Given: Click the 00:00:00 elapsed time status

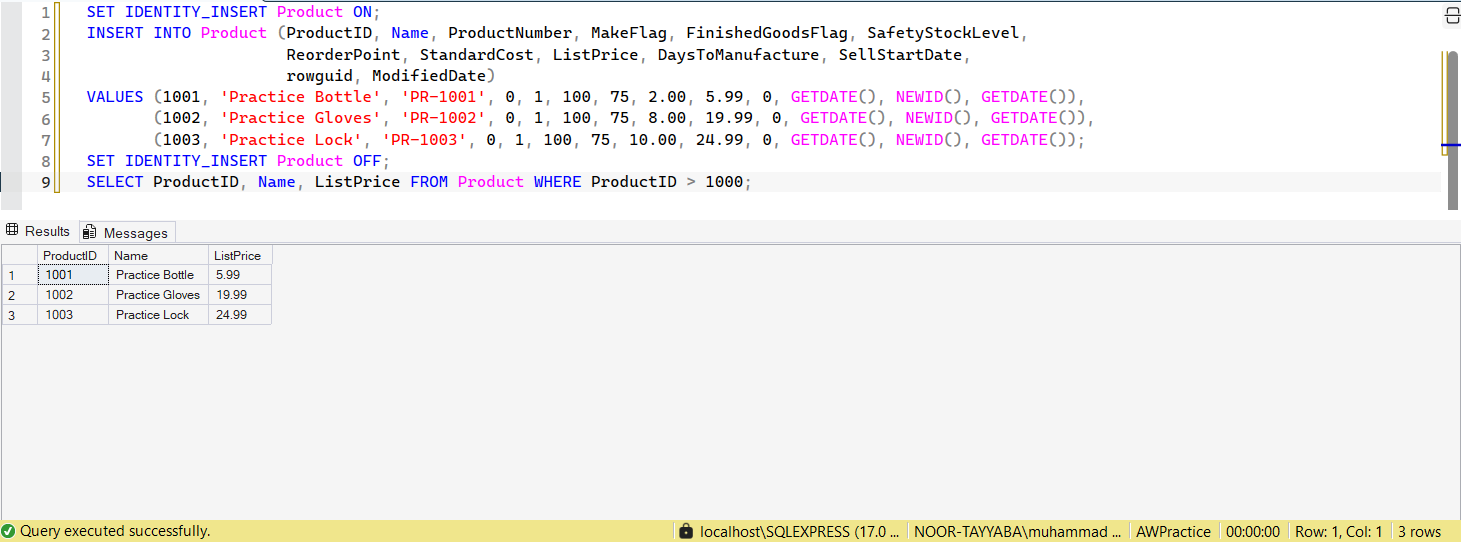Looking at the screenshot, I should pos(1252,532).
